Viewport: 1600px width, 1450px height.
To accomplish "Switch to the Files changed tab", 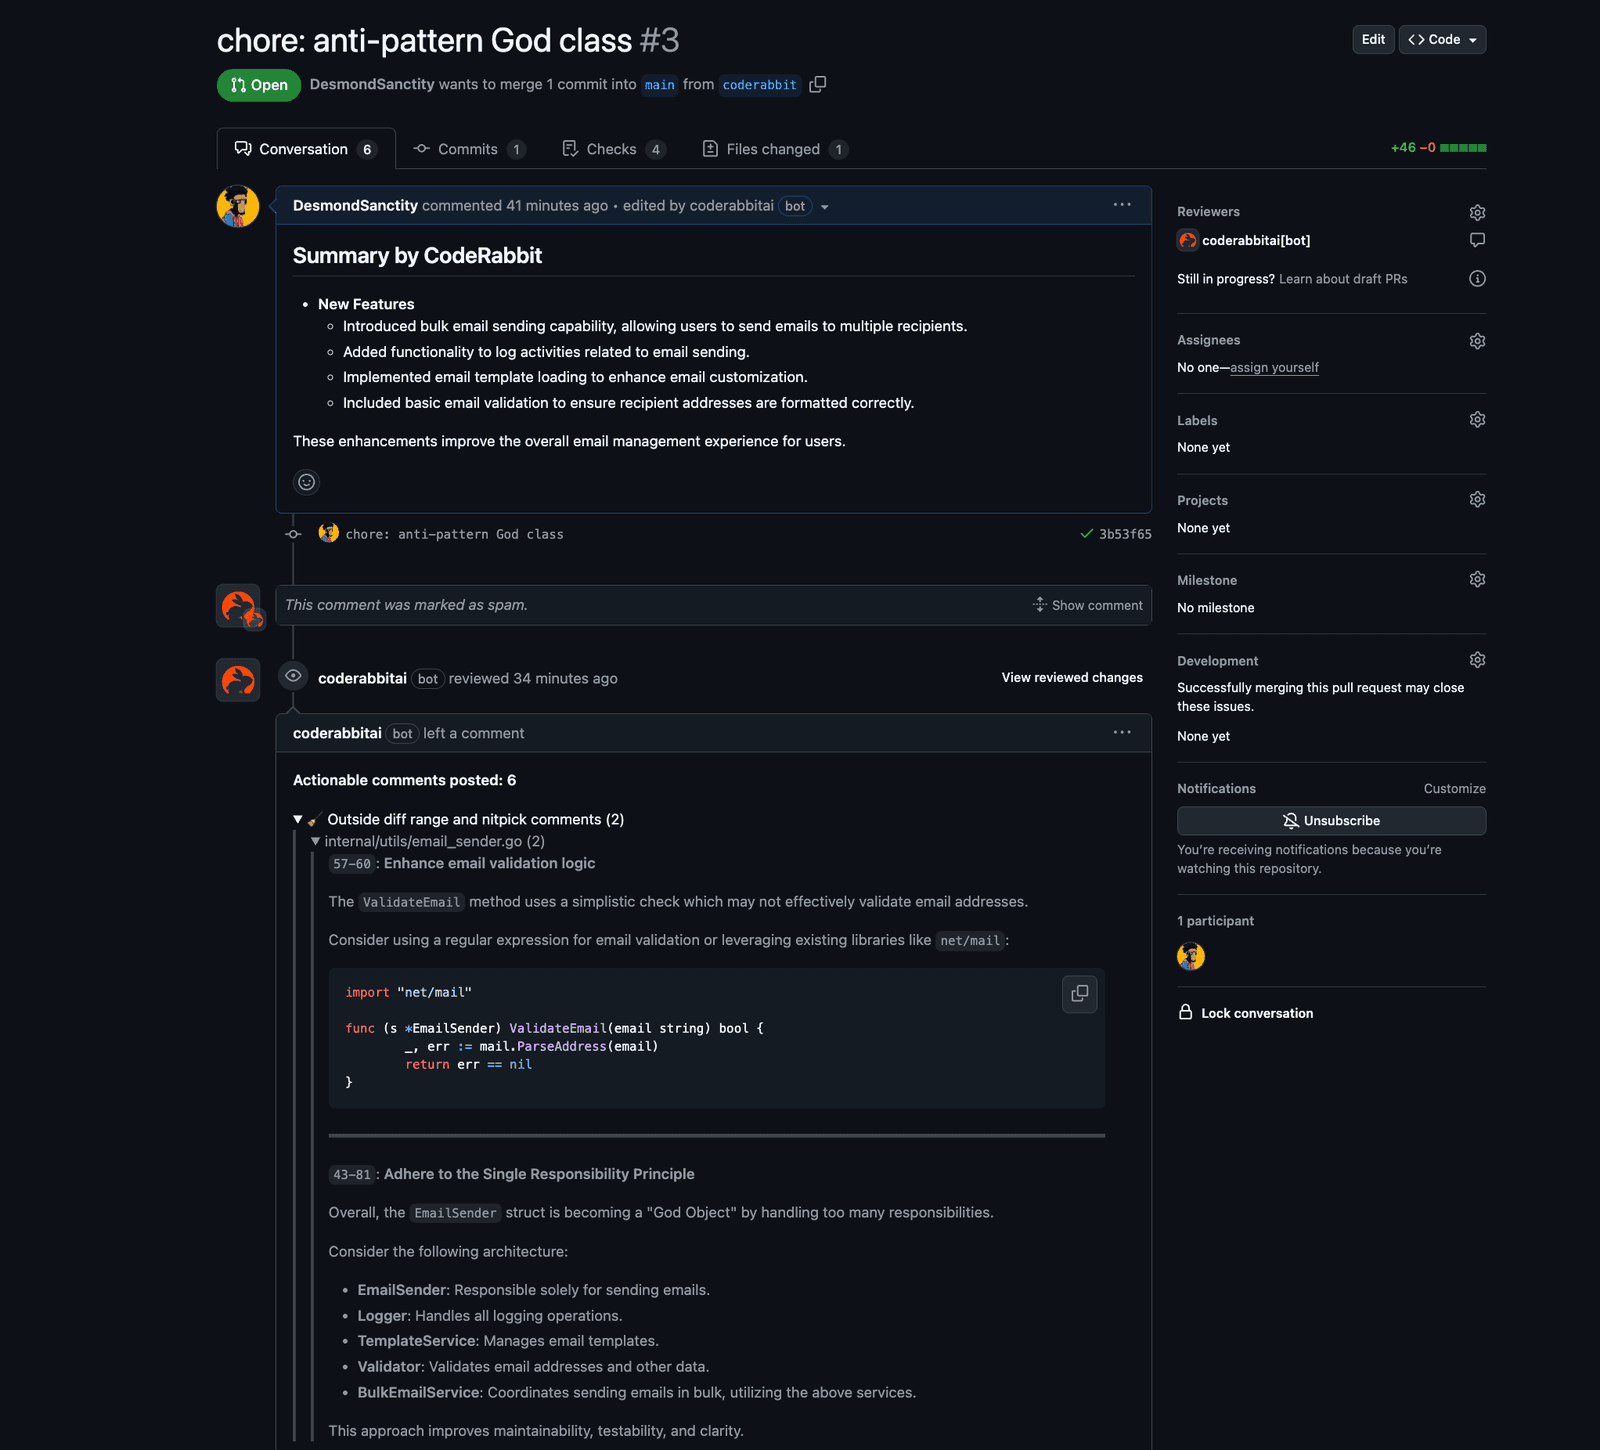I will [x=773, y=149].
